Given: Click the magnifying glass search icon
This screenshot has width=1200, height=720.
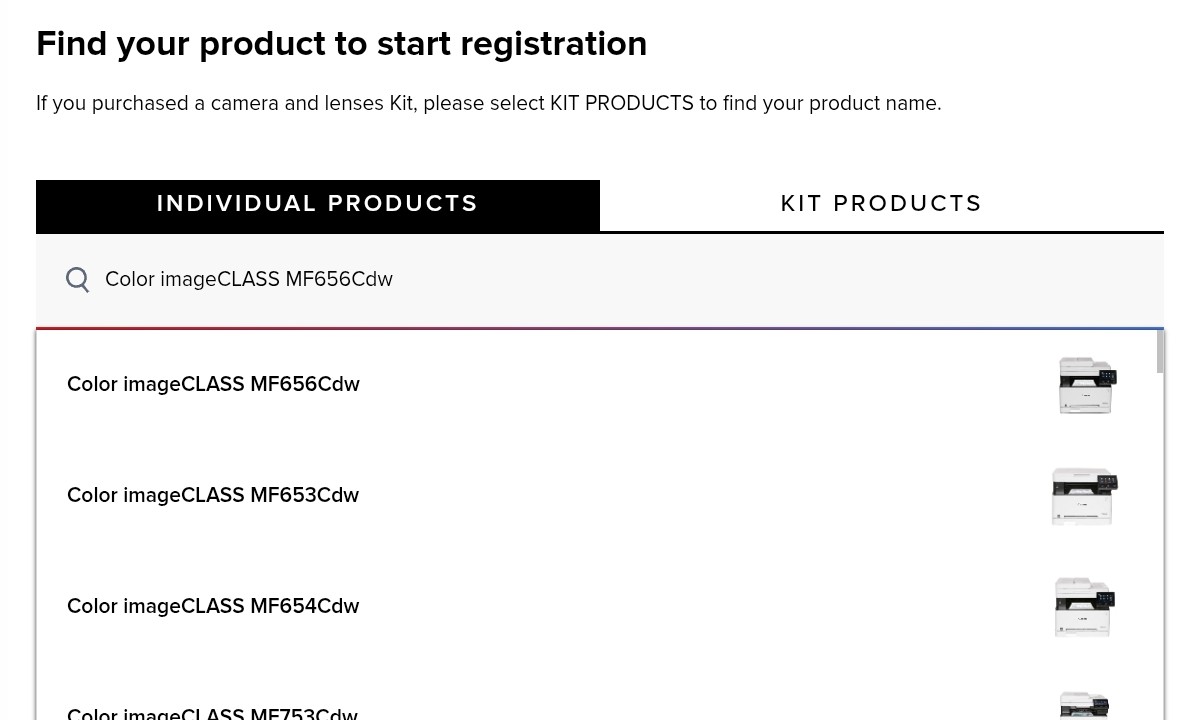Looking at the screenshot, I should click(x=77, y=280).
